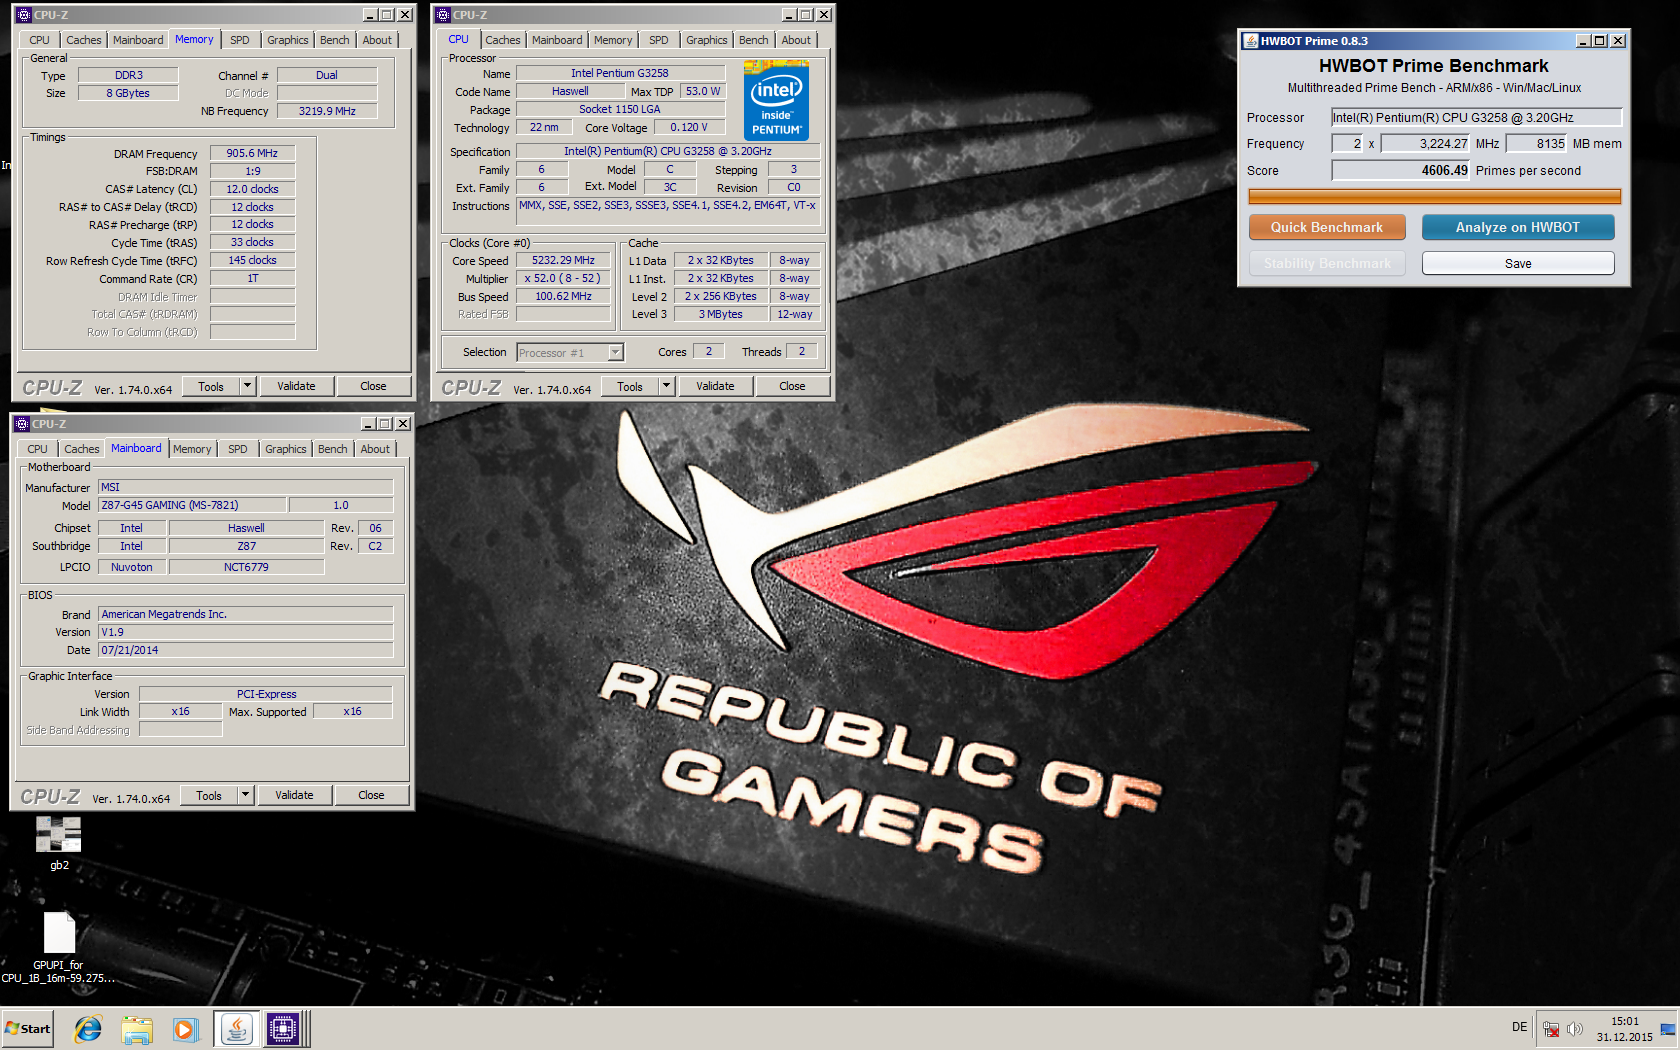The height and width of the screenshot is (1050, 1680).
Task: Click Analyze on HWBOT button
Action: [1518, 227]
